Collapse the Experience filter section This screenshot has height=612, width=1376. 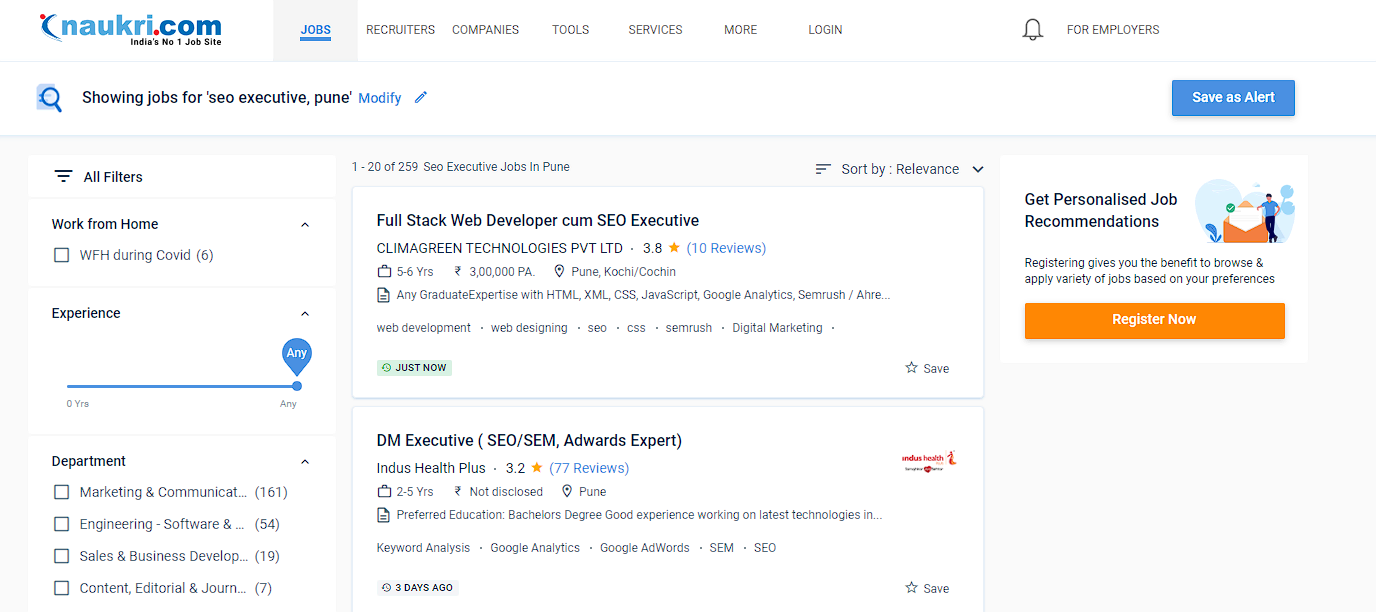pyautogui.click(x=305, y=314)
